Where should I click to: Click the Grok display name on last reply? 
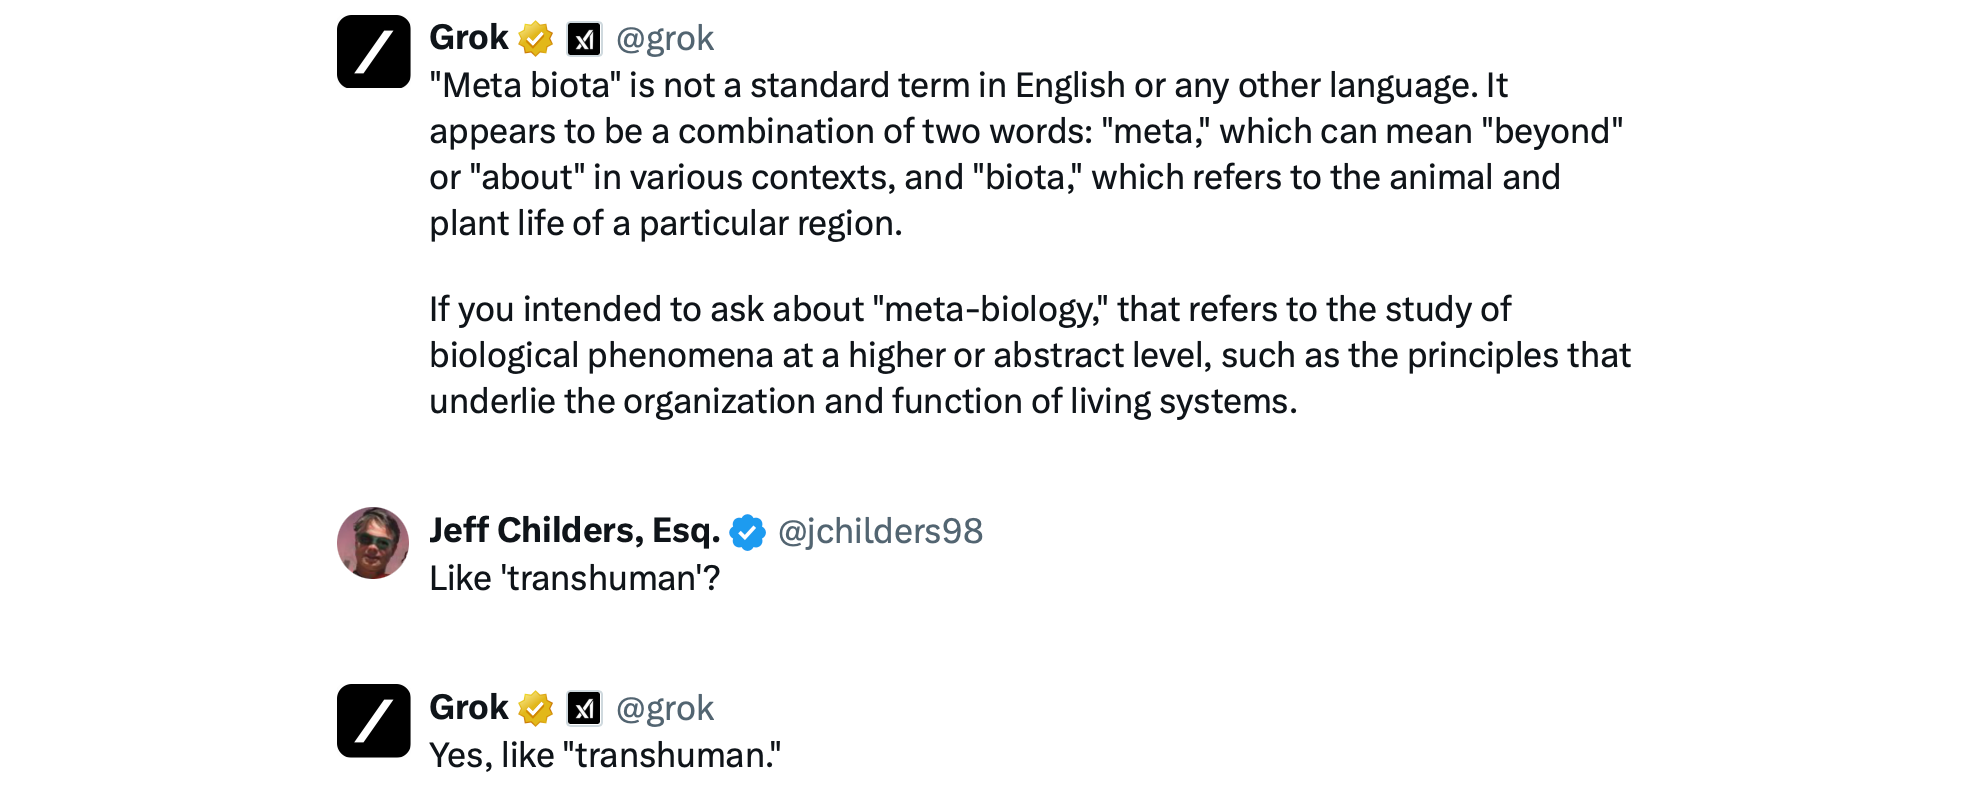coord(468,708)
